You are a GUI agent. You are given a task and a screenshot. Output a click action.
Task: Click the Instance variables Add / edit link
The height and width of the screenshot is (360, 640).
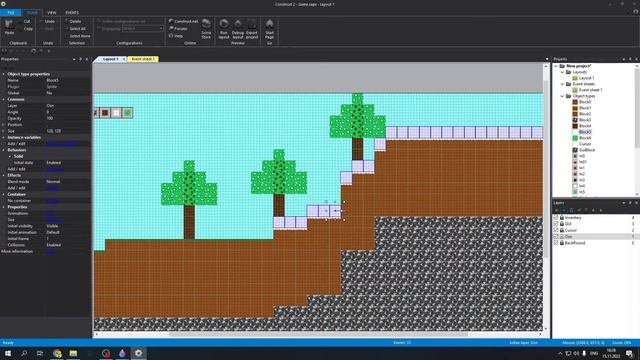pyautogui.click(x=62, y=144)
